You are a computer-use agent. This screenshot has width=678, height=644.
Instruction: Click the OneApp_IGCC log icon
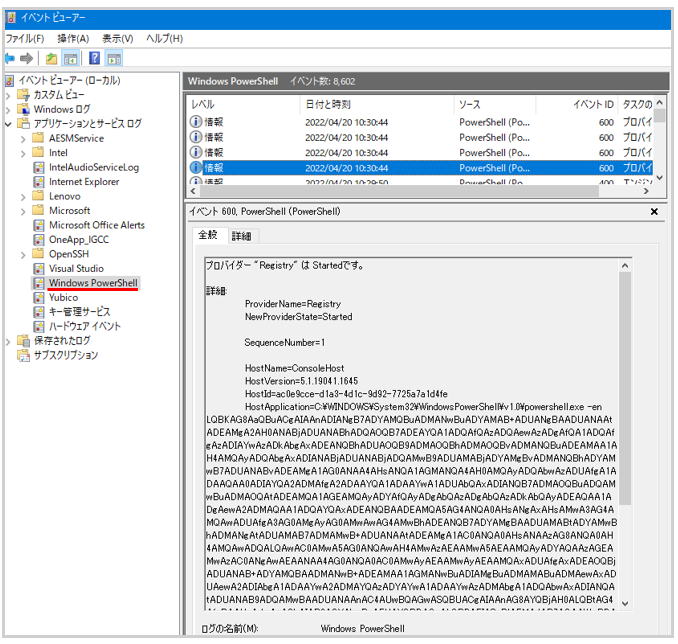point(39,240)
